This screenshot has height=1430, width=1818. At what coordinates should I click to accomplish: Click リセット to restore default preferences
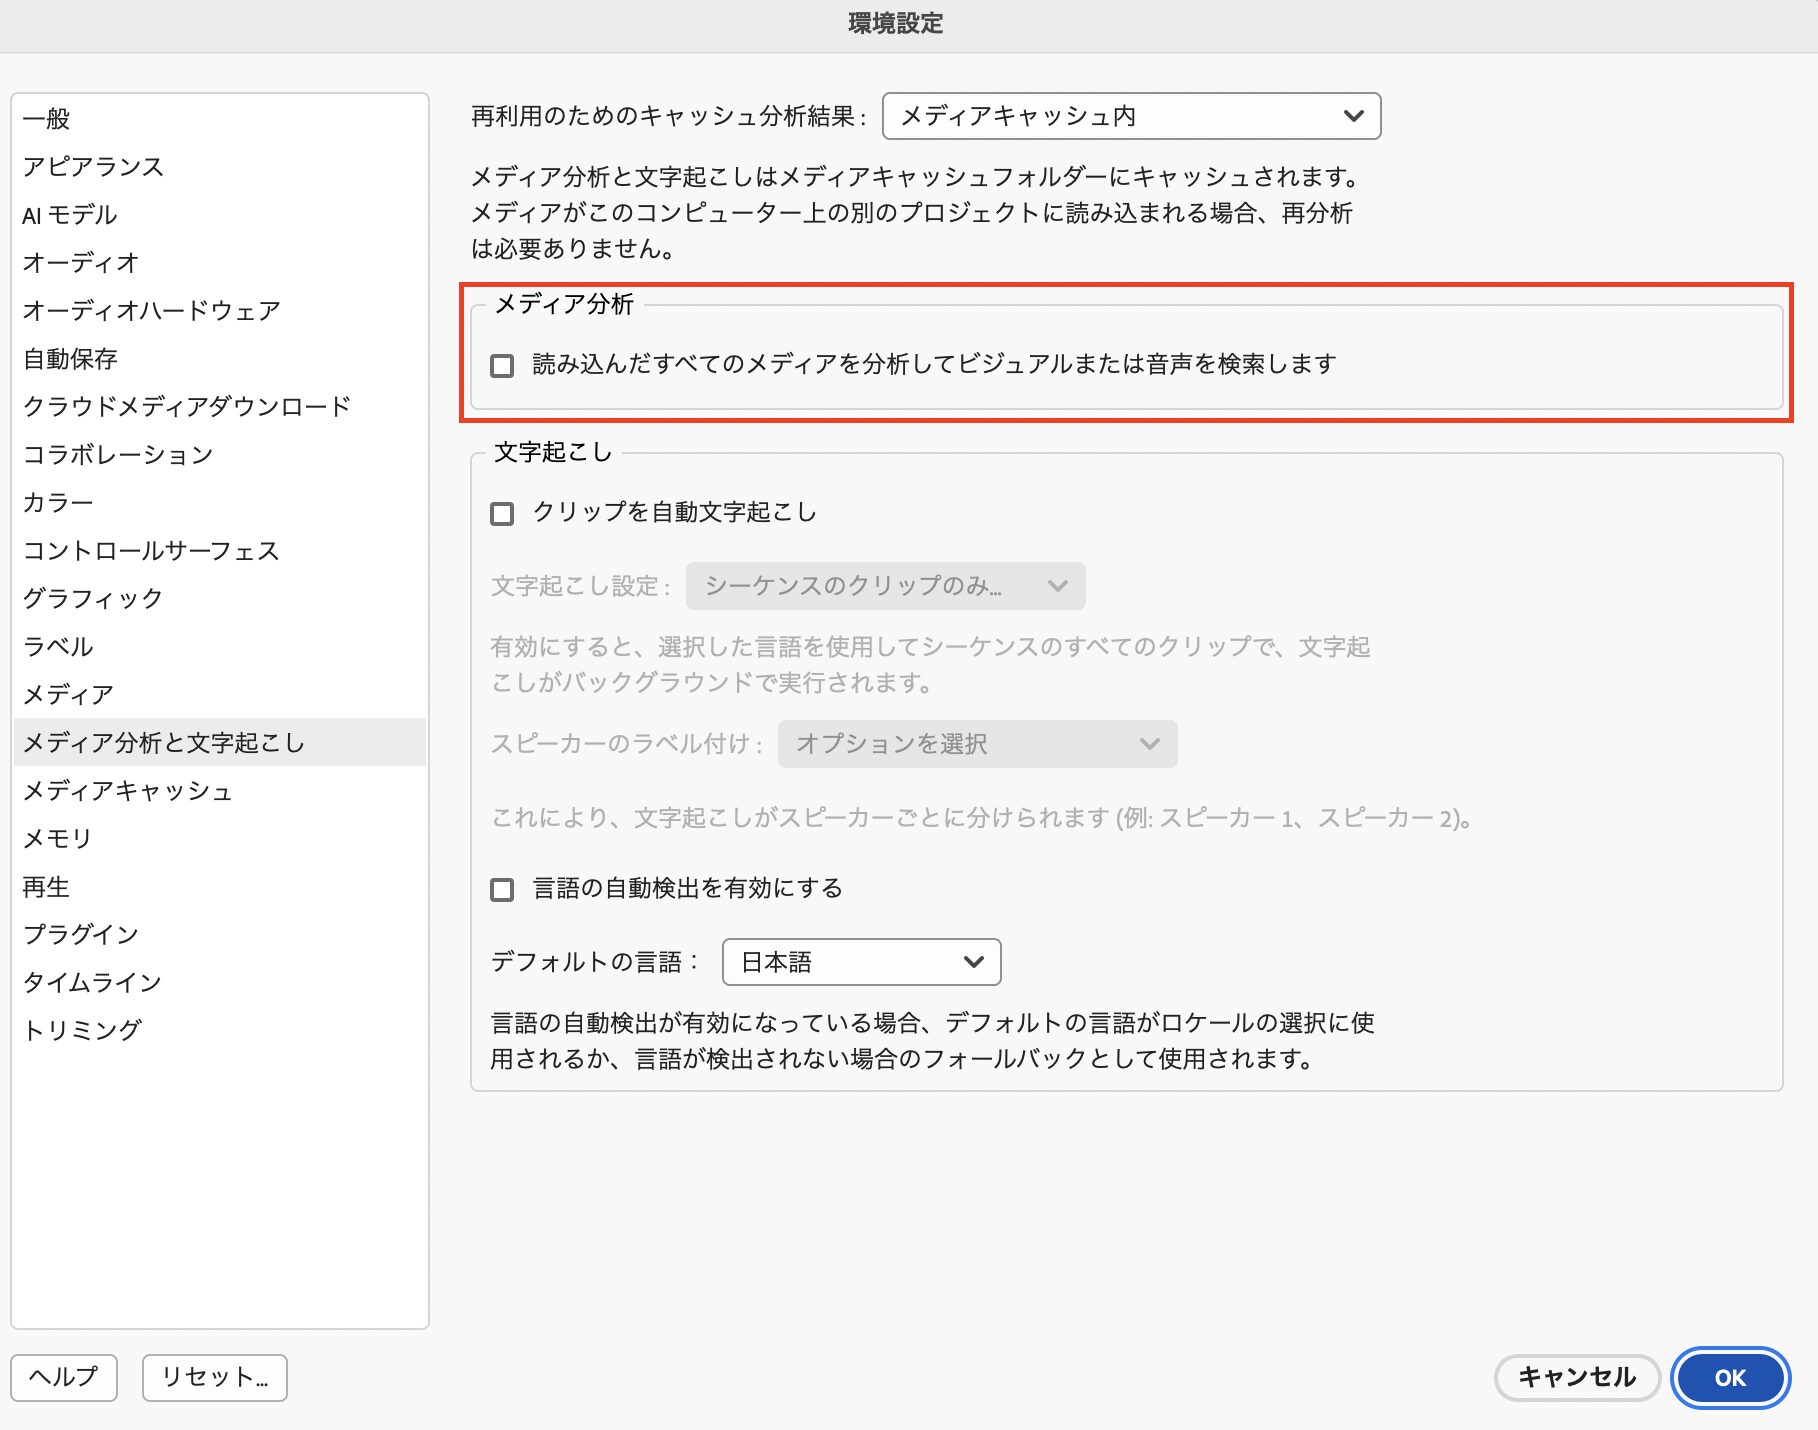[x=213, y=1377]
